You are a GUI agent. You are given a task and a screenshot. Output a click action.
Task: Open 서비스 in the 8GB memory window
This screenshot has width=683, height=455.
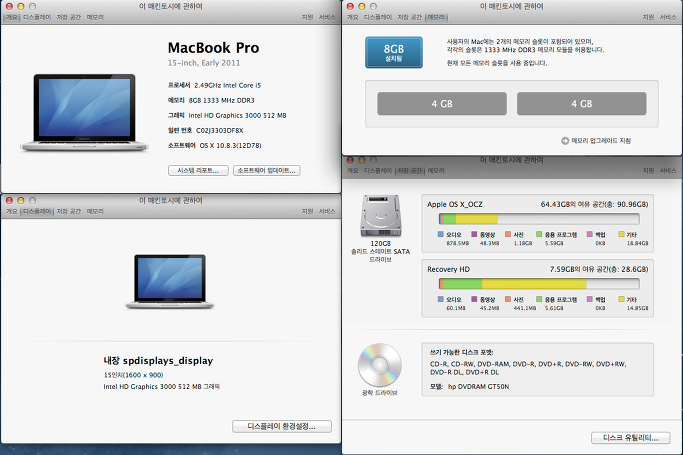[x=668, y=17]
